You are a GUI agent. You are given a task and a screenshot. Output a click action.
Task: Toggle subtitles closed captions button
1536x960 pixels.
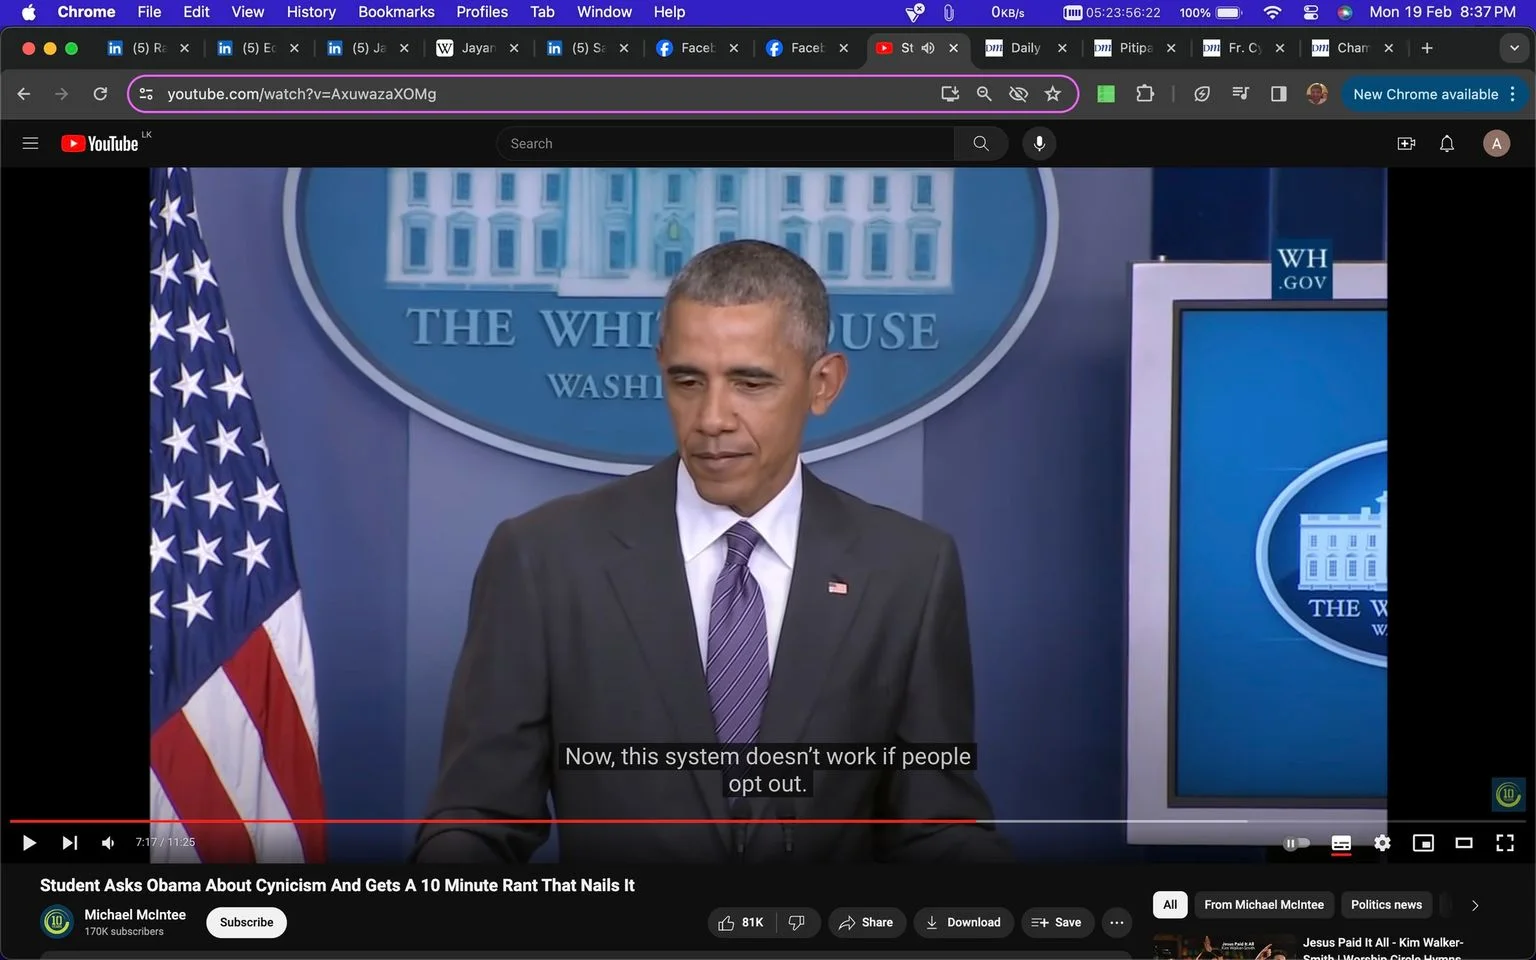[1341, 843]
